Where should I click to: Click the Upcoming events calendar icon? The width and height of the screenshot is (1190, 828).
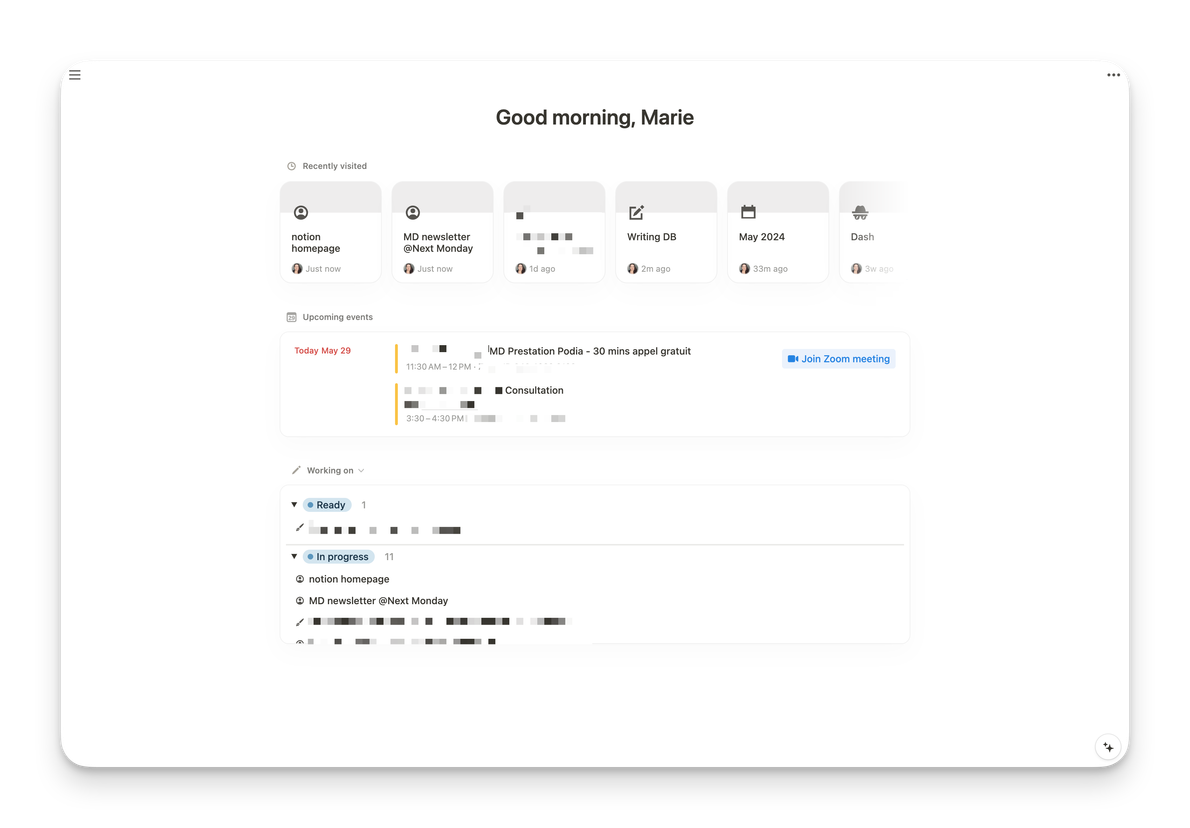pyautogui.click(x=292, y=317)
